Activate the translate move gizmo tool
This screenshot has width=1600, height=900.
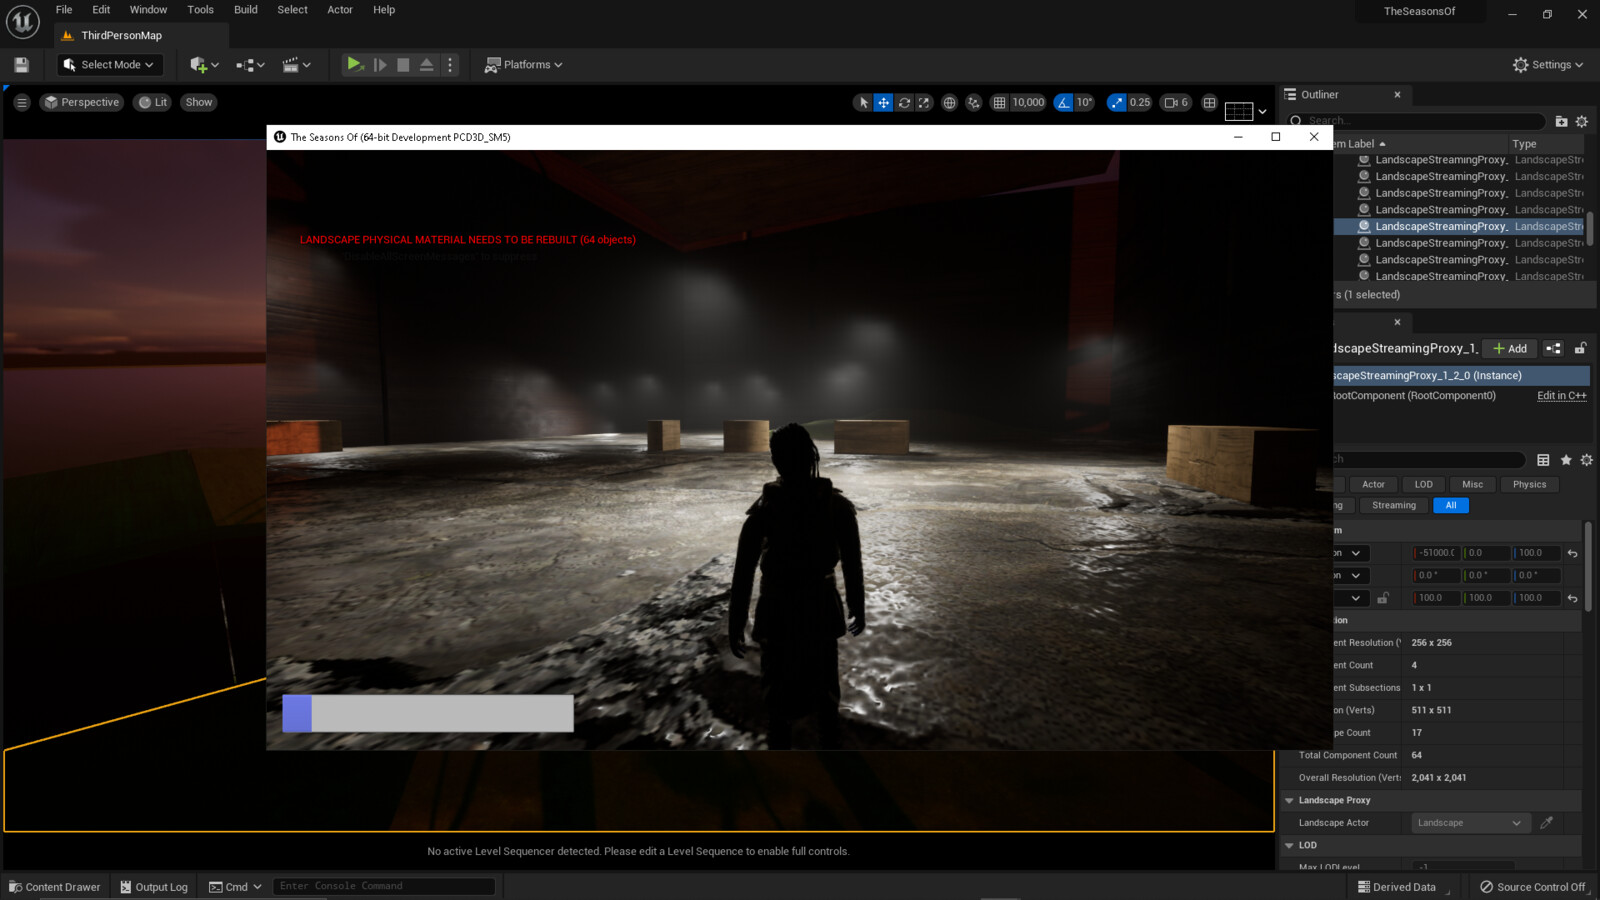[884, 102]
